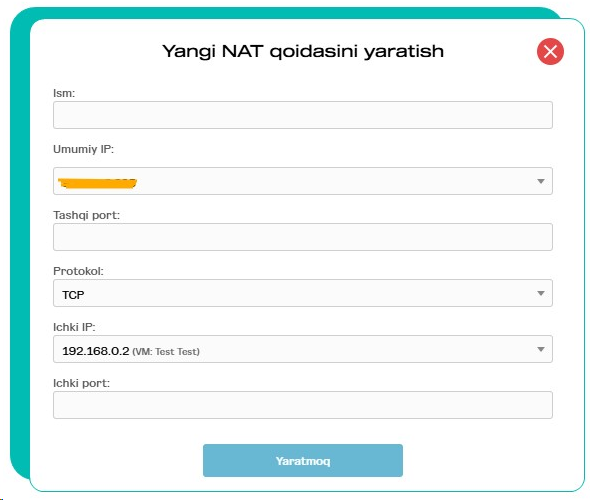
Task: Click the white X inside red circle
Action: [550, 52]
